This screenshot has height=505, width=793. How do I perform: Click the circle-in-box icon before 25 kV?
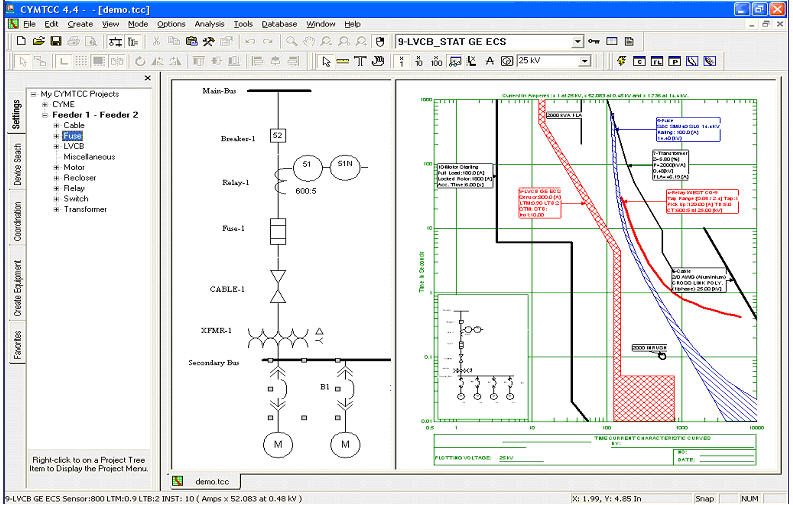(x=507, y=62)
